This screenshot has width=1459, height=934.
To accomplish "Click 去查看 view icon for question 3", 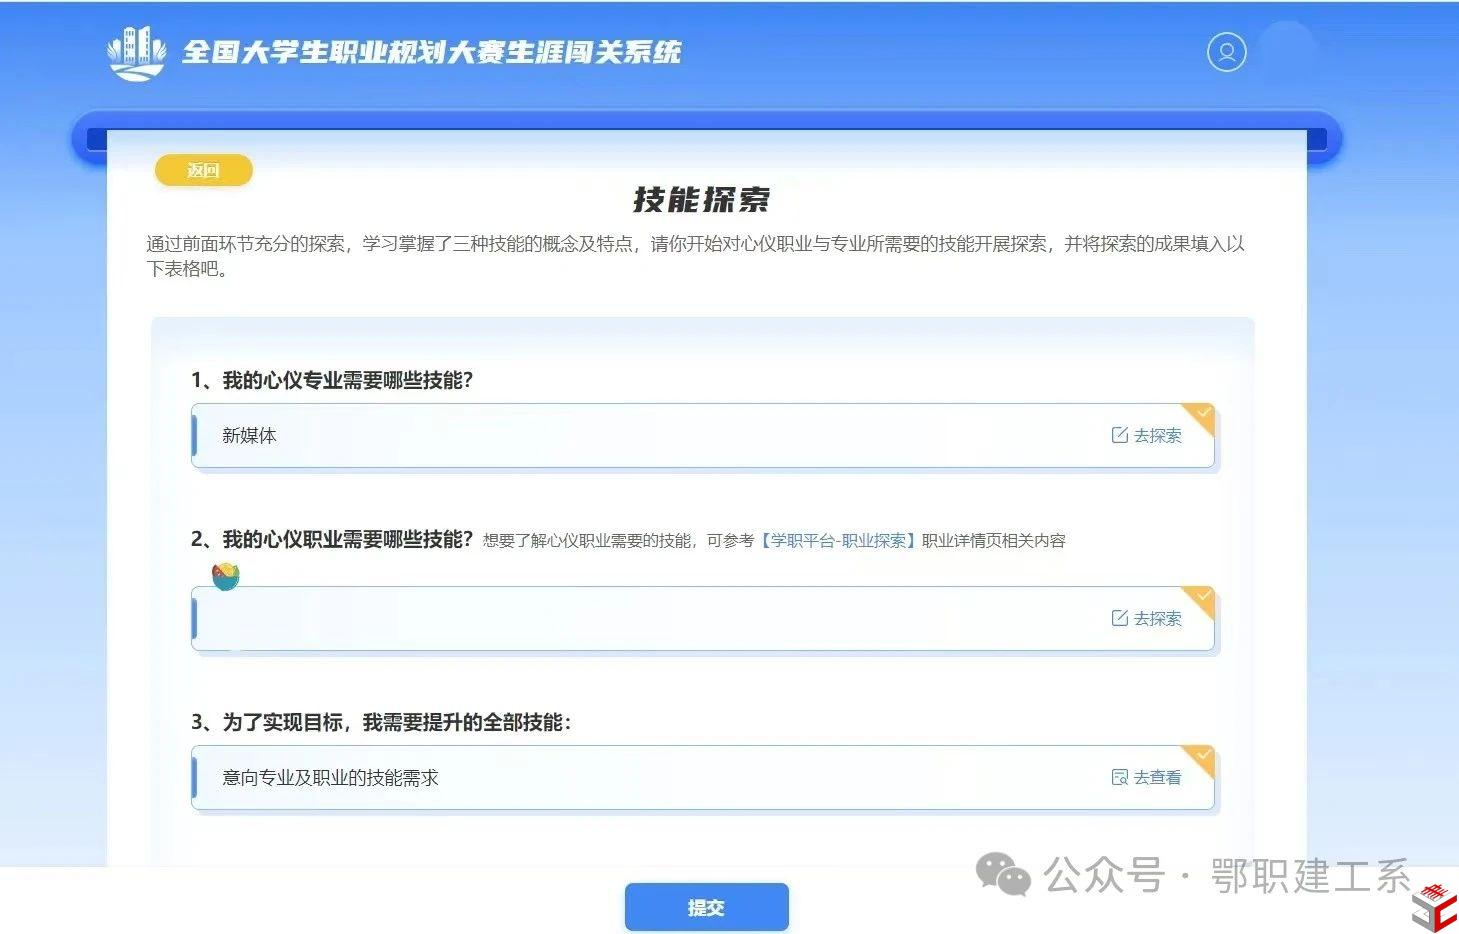I will coord(1120,777).
